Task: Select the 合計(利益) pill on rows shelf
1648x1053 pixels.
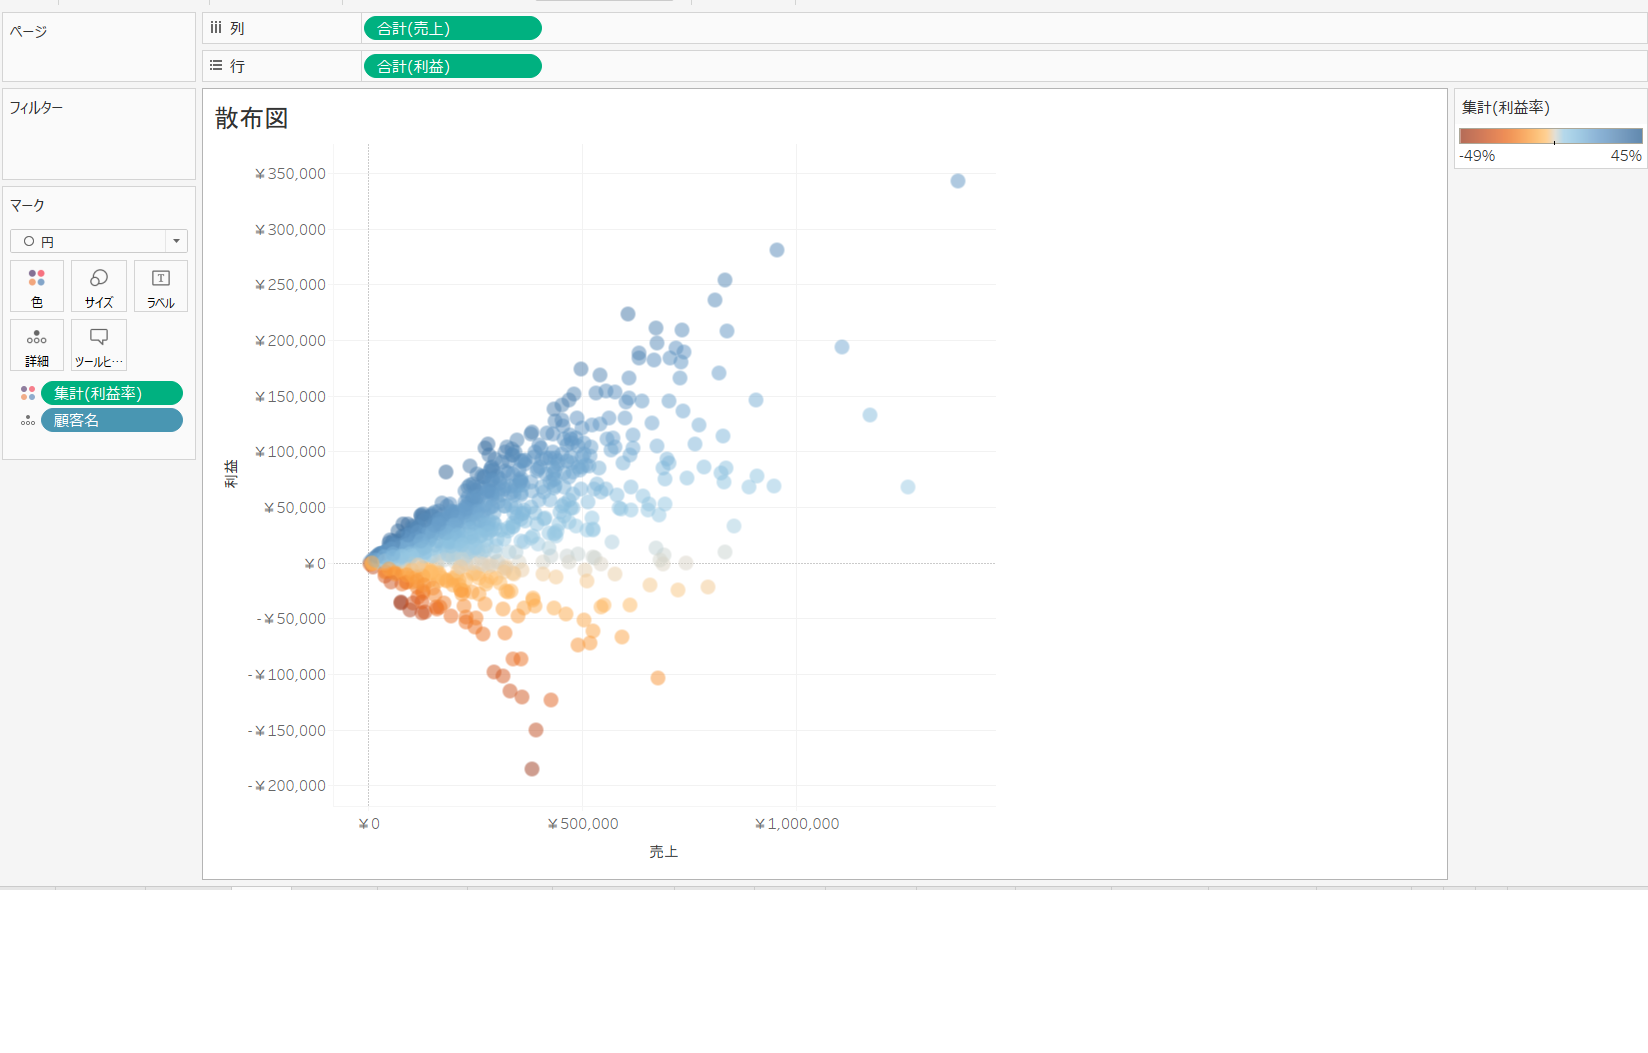Action: coord(452,66)
